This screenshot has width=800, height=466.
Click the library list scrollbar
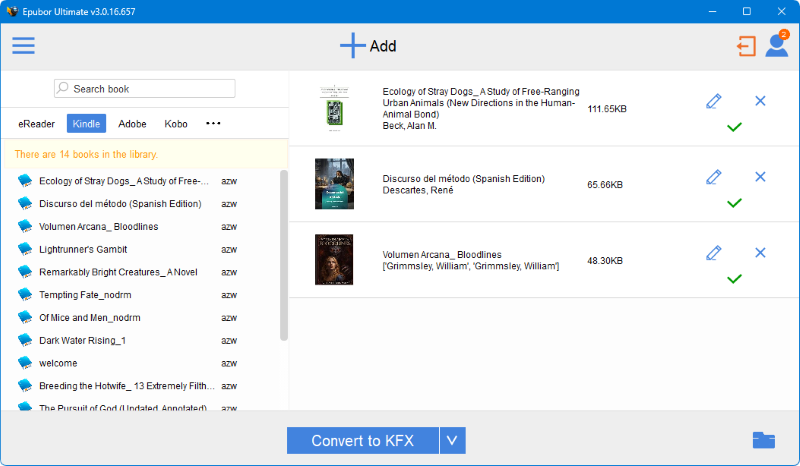(284, 255)
